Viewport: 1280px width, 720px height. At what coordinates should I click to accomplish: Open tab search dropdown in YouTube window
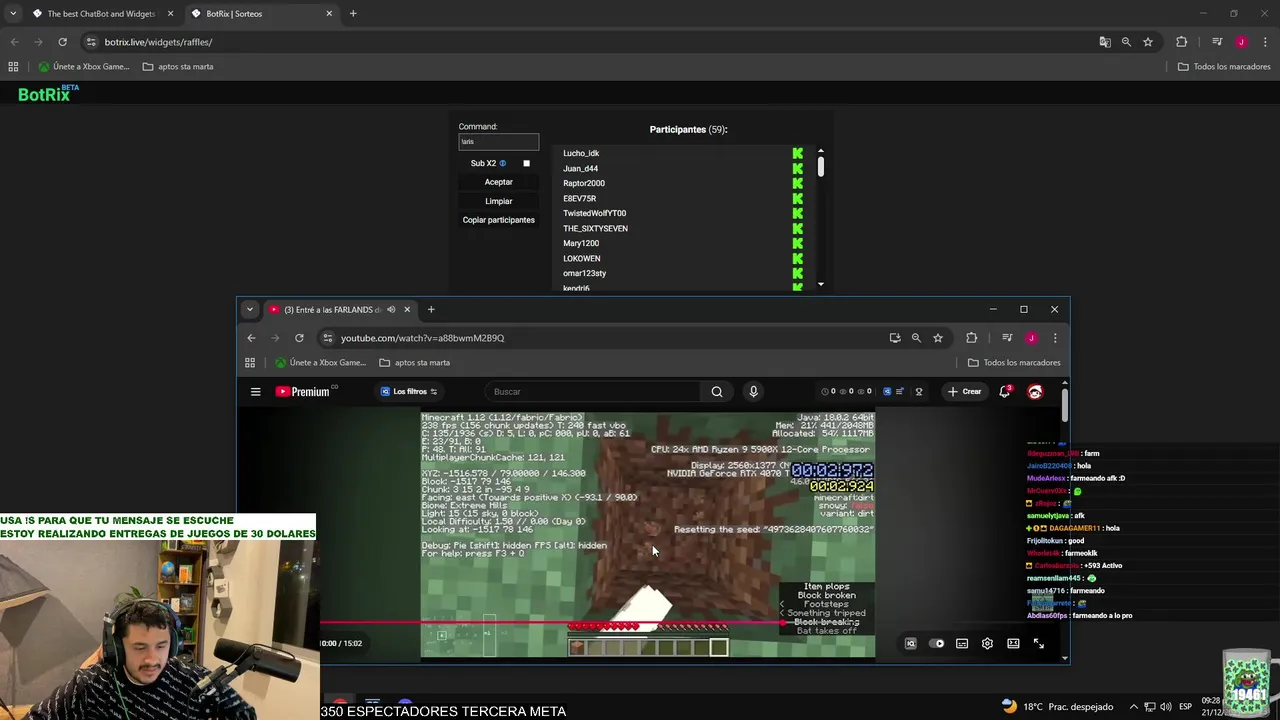(250, 309)
